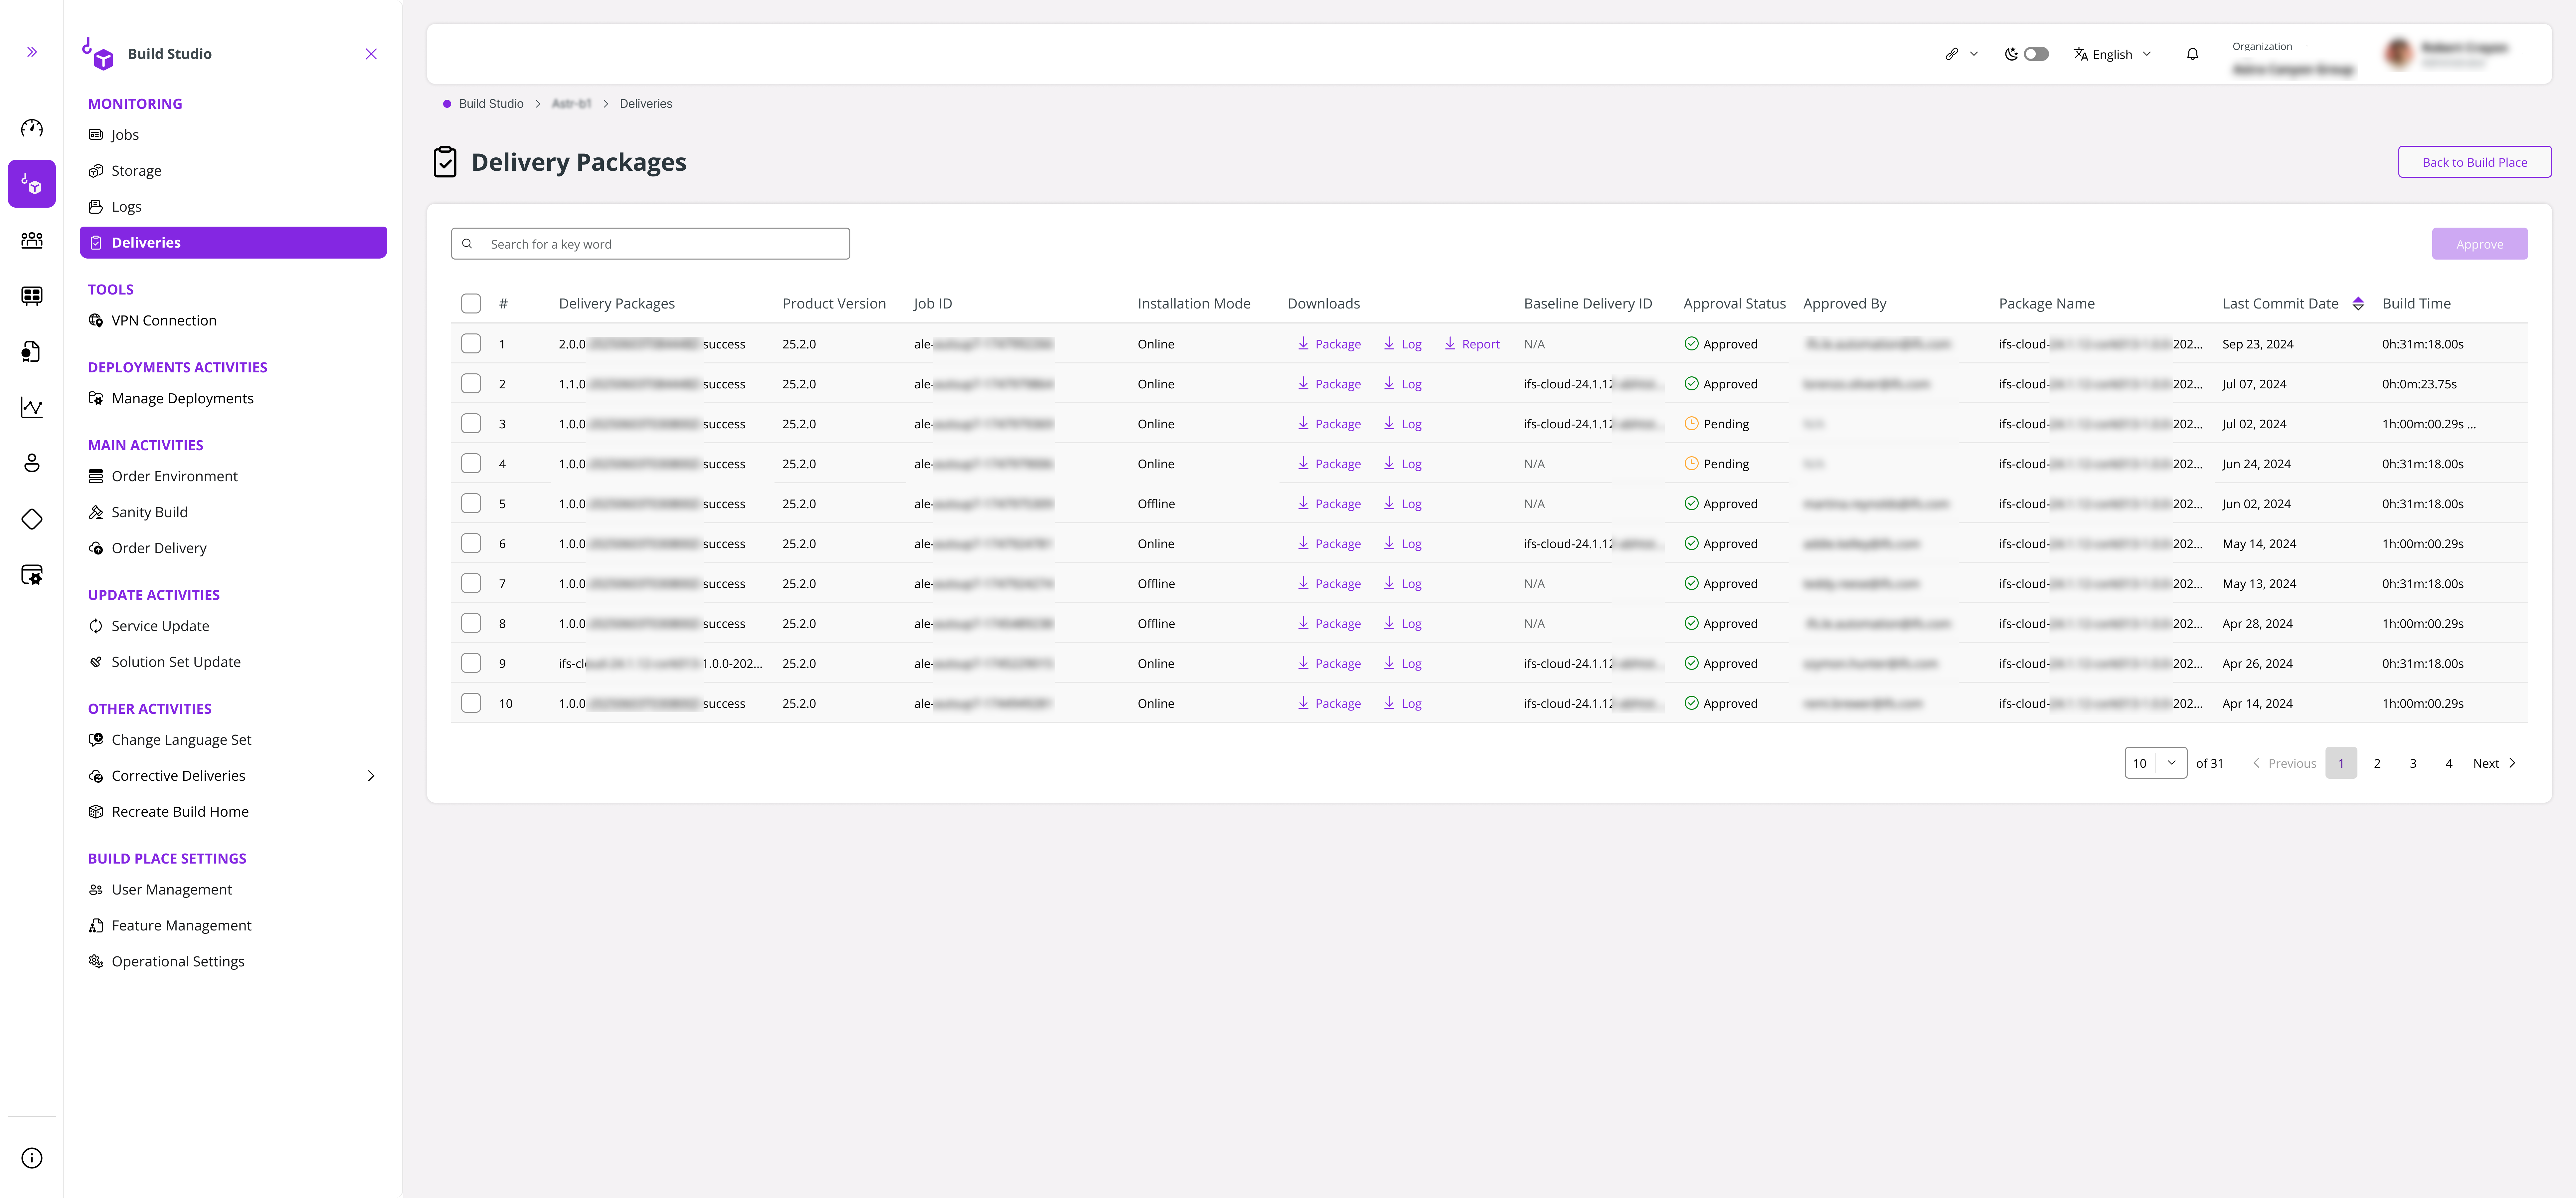
Task: Download Package for row 10
Action: coord(1329,704)
